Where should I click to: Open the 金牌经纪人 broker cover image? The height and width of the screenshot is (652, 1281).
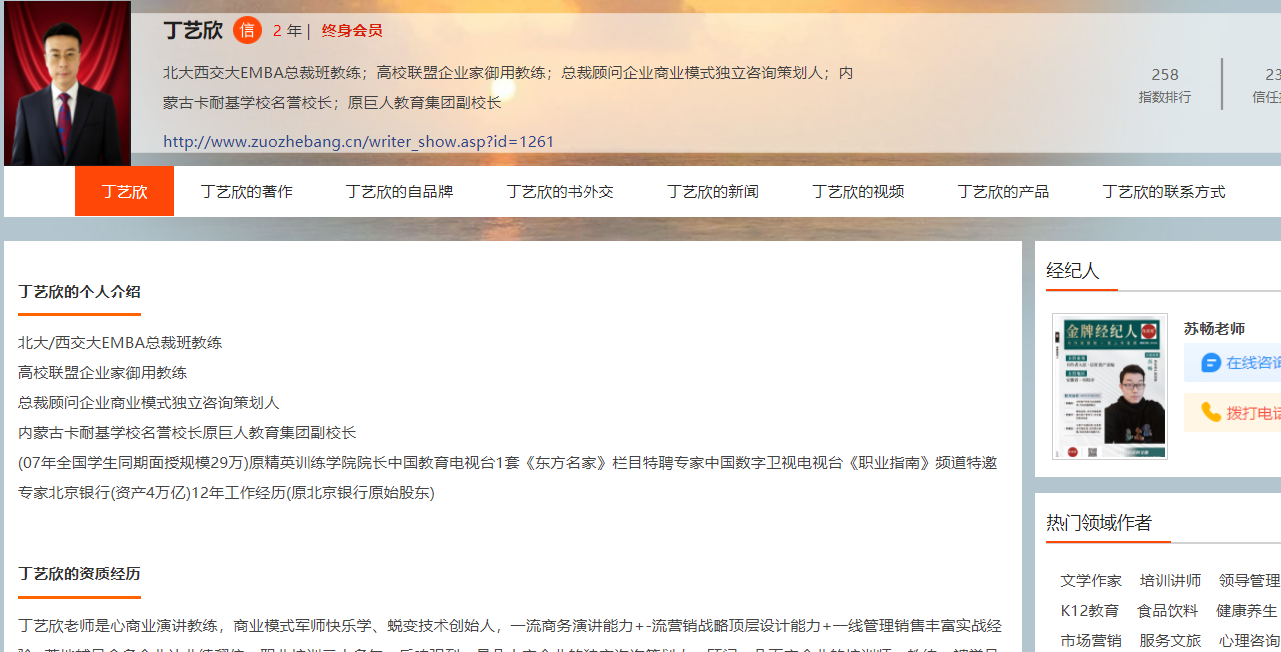point(1109,386)
